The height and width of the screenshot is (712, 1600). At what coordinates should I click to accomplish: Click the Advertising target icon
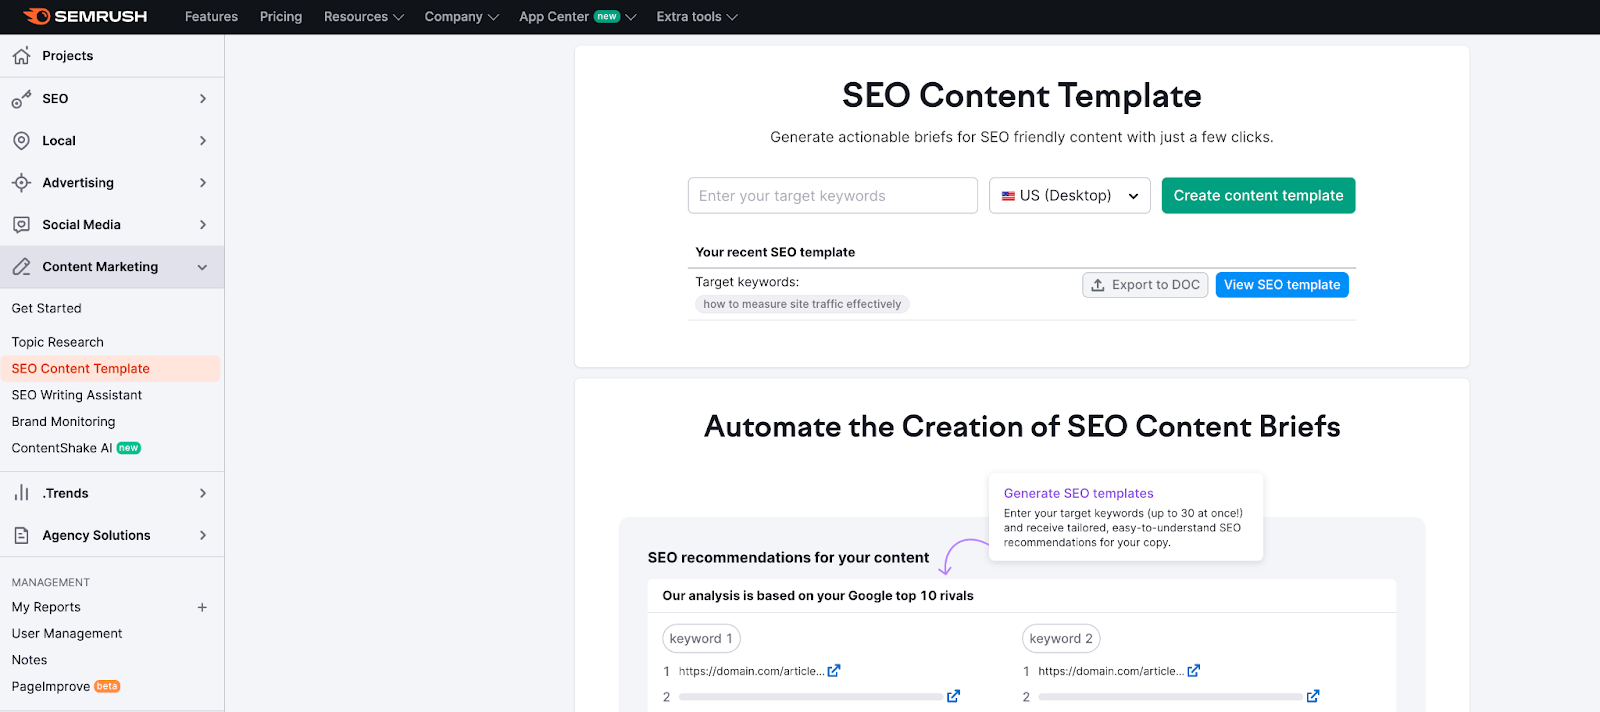click(x=21, y=183)
